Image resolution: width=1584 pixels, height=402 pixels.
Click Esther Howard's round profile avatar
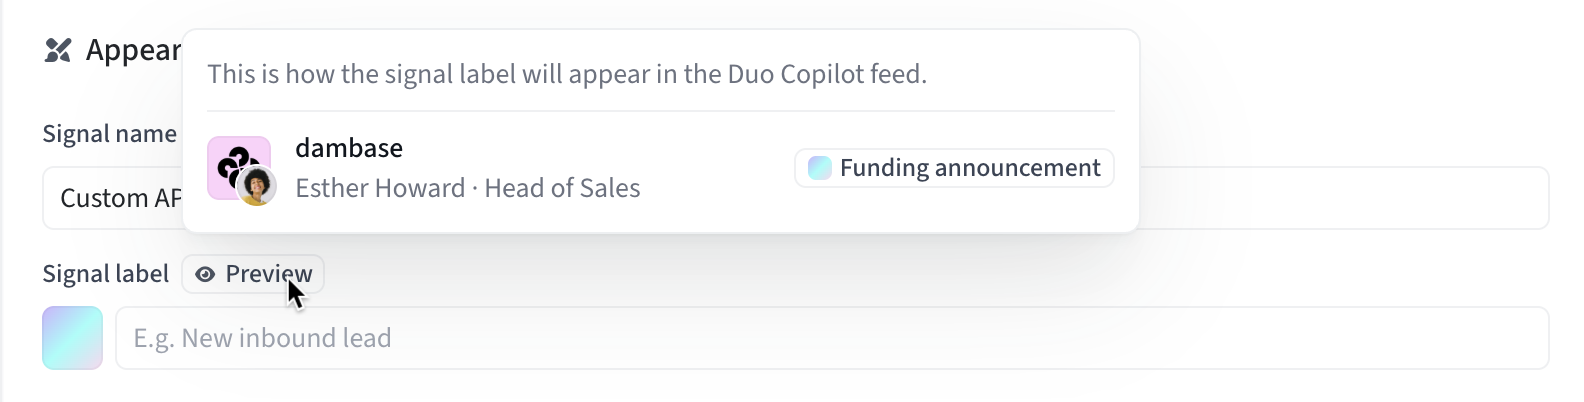(x=257, y=186)
